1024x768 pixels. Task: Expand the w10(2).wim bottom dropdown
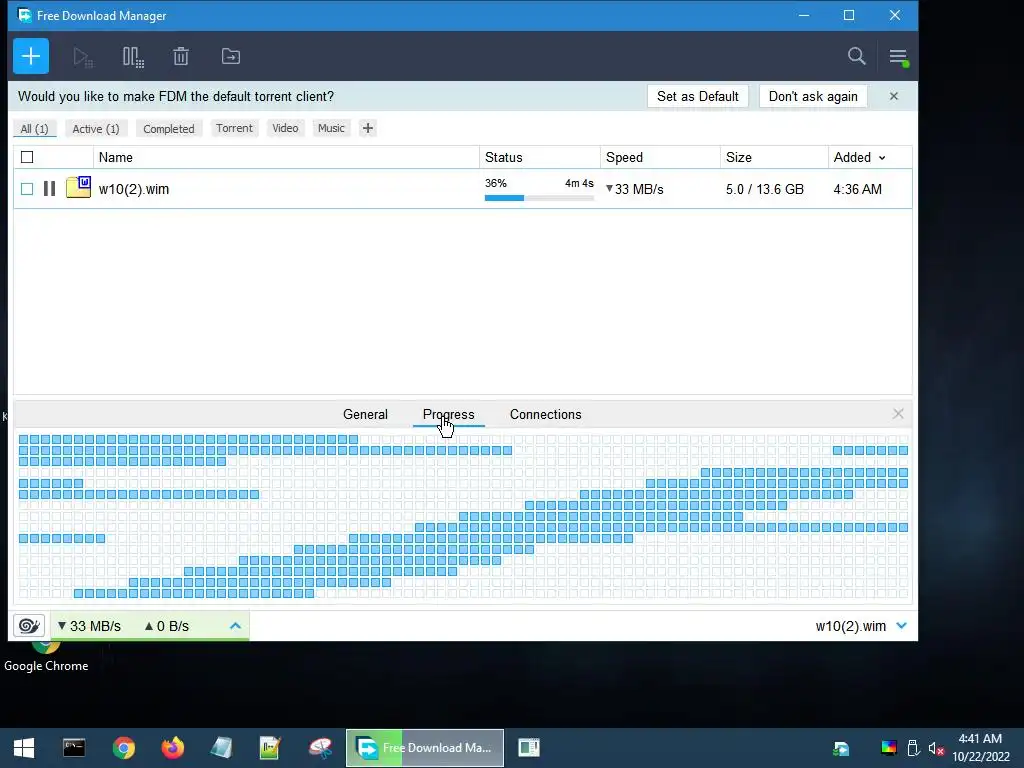pyautogui.click(x=901, y=626)
